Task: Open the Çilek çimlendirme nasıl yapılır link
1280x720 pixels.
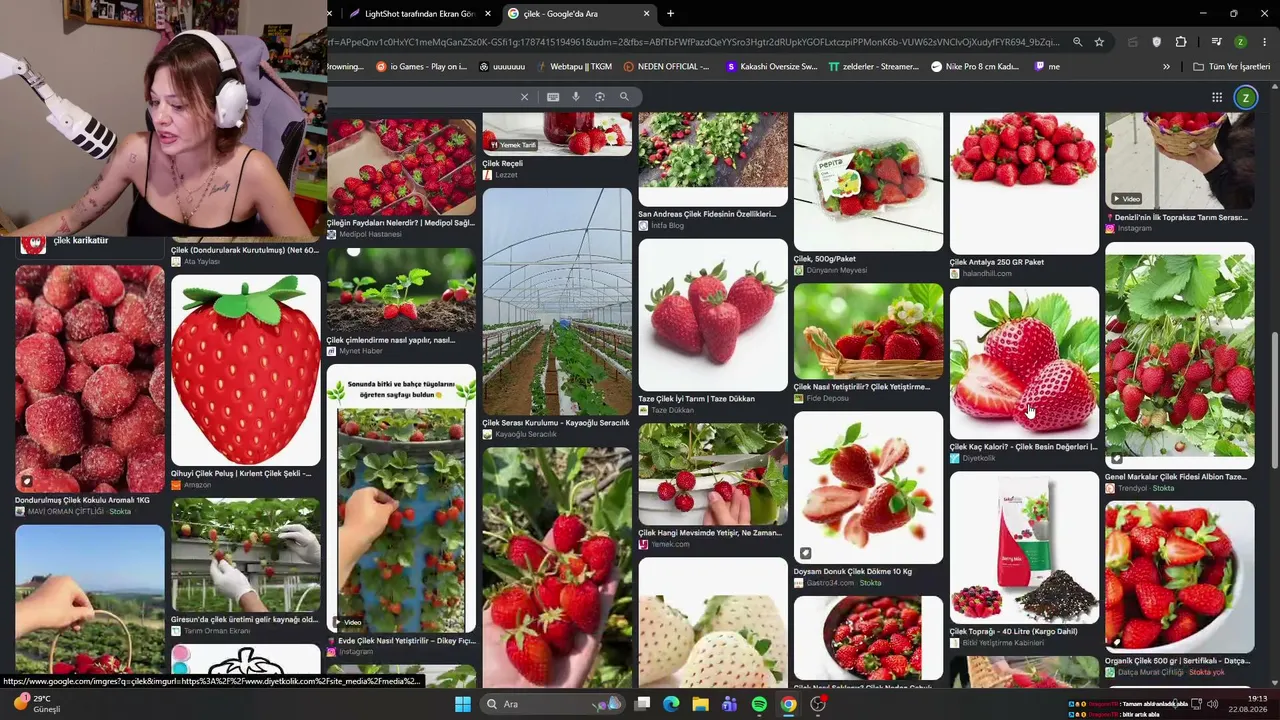Action: click(391, 340)
